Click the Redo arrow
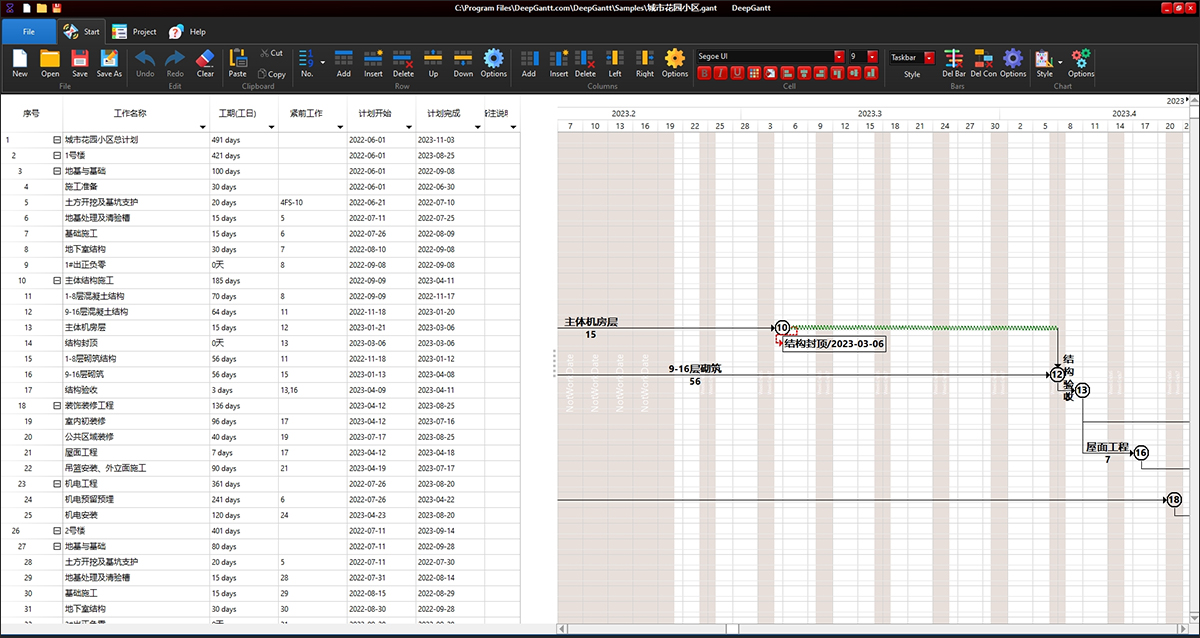This screenshot has height=638, width=1200. tap(175, 59)
